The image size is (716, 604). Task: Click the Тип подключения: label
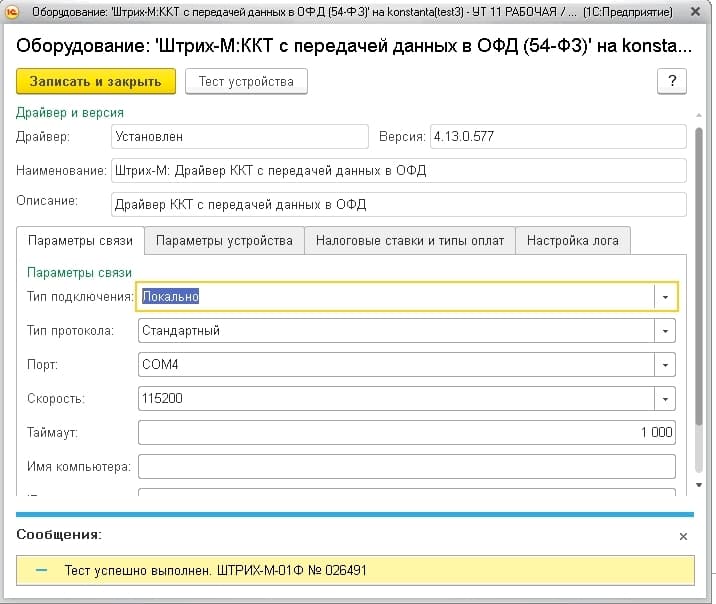point(80,297)
